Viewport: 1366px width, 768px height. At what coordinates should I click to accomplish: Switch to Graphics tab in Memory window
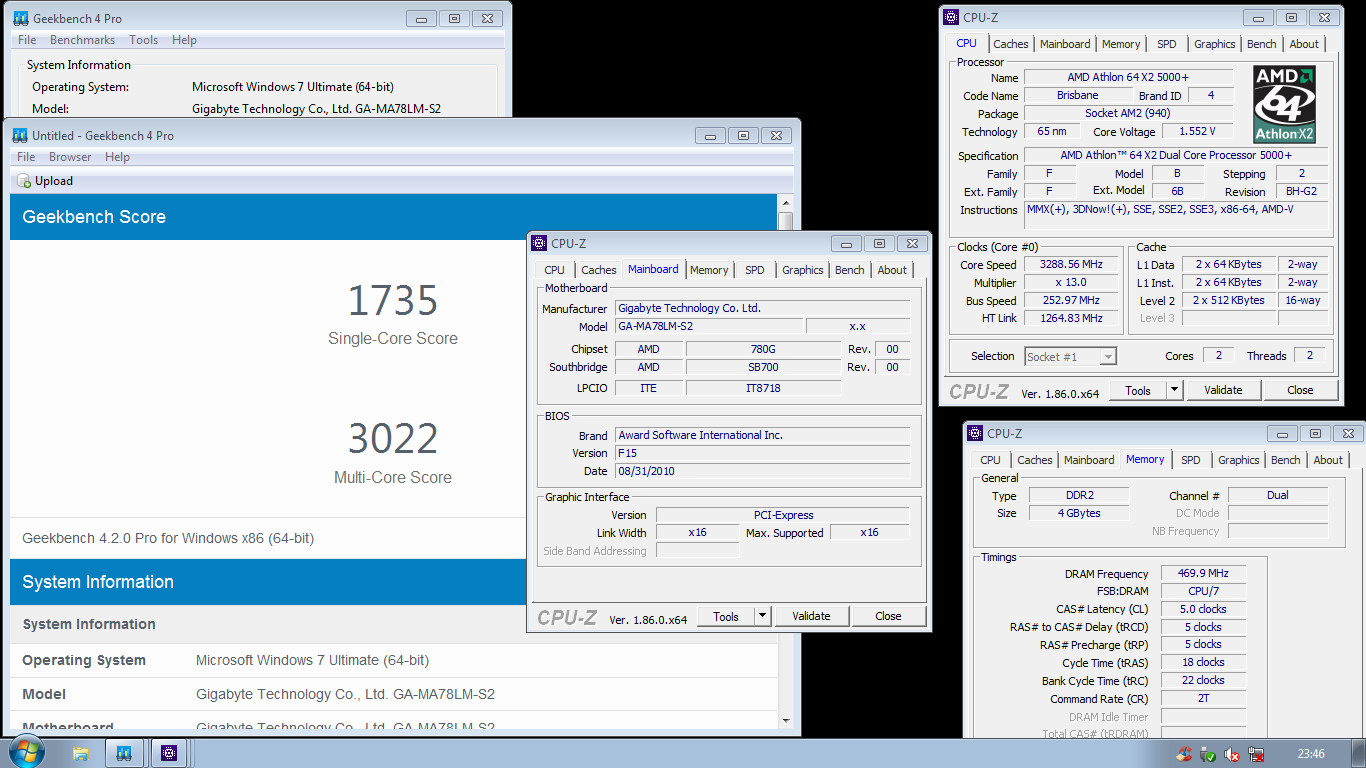coord(1239,460)
